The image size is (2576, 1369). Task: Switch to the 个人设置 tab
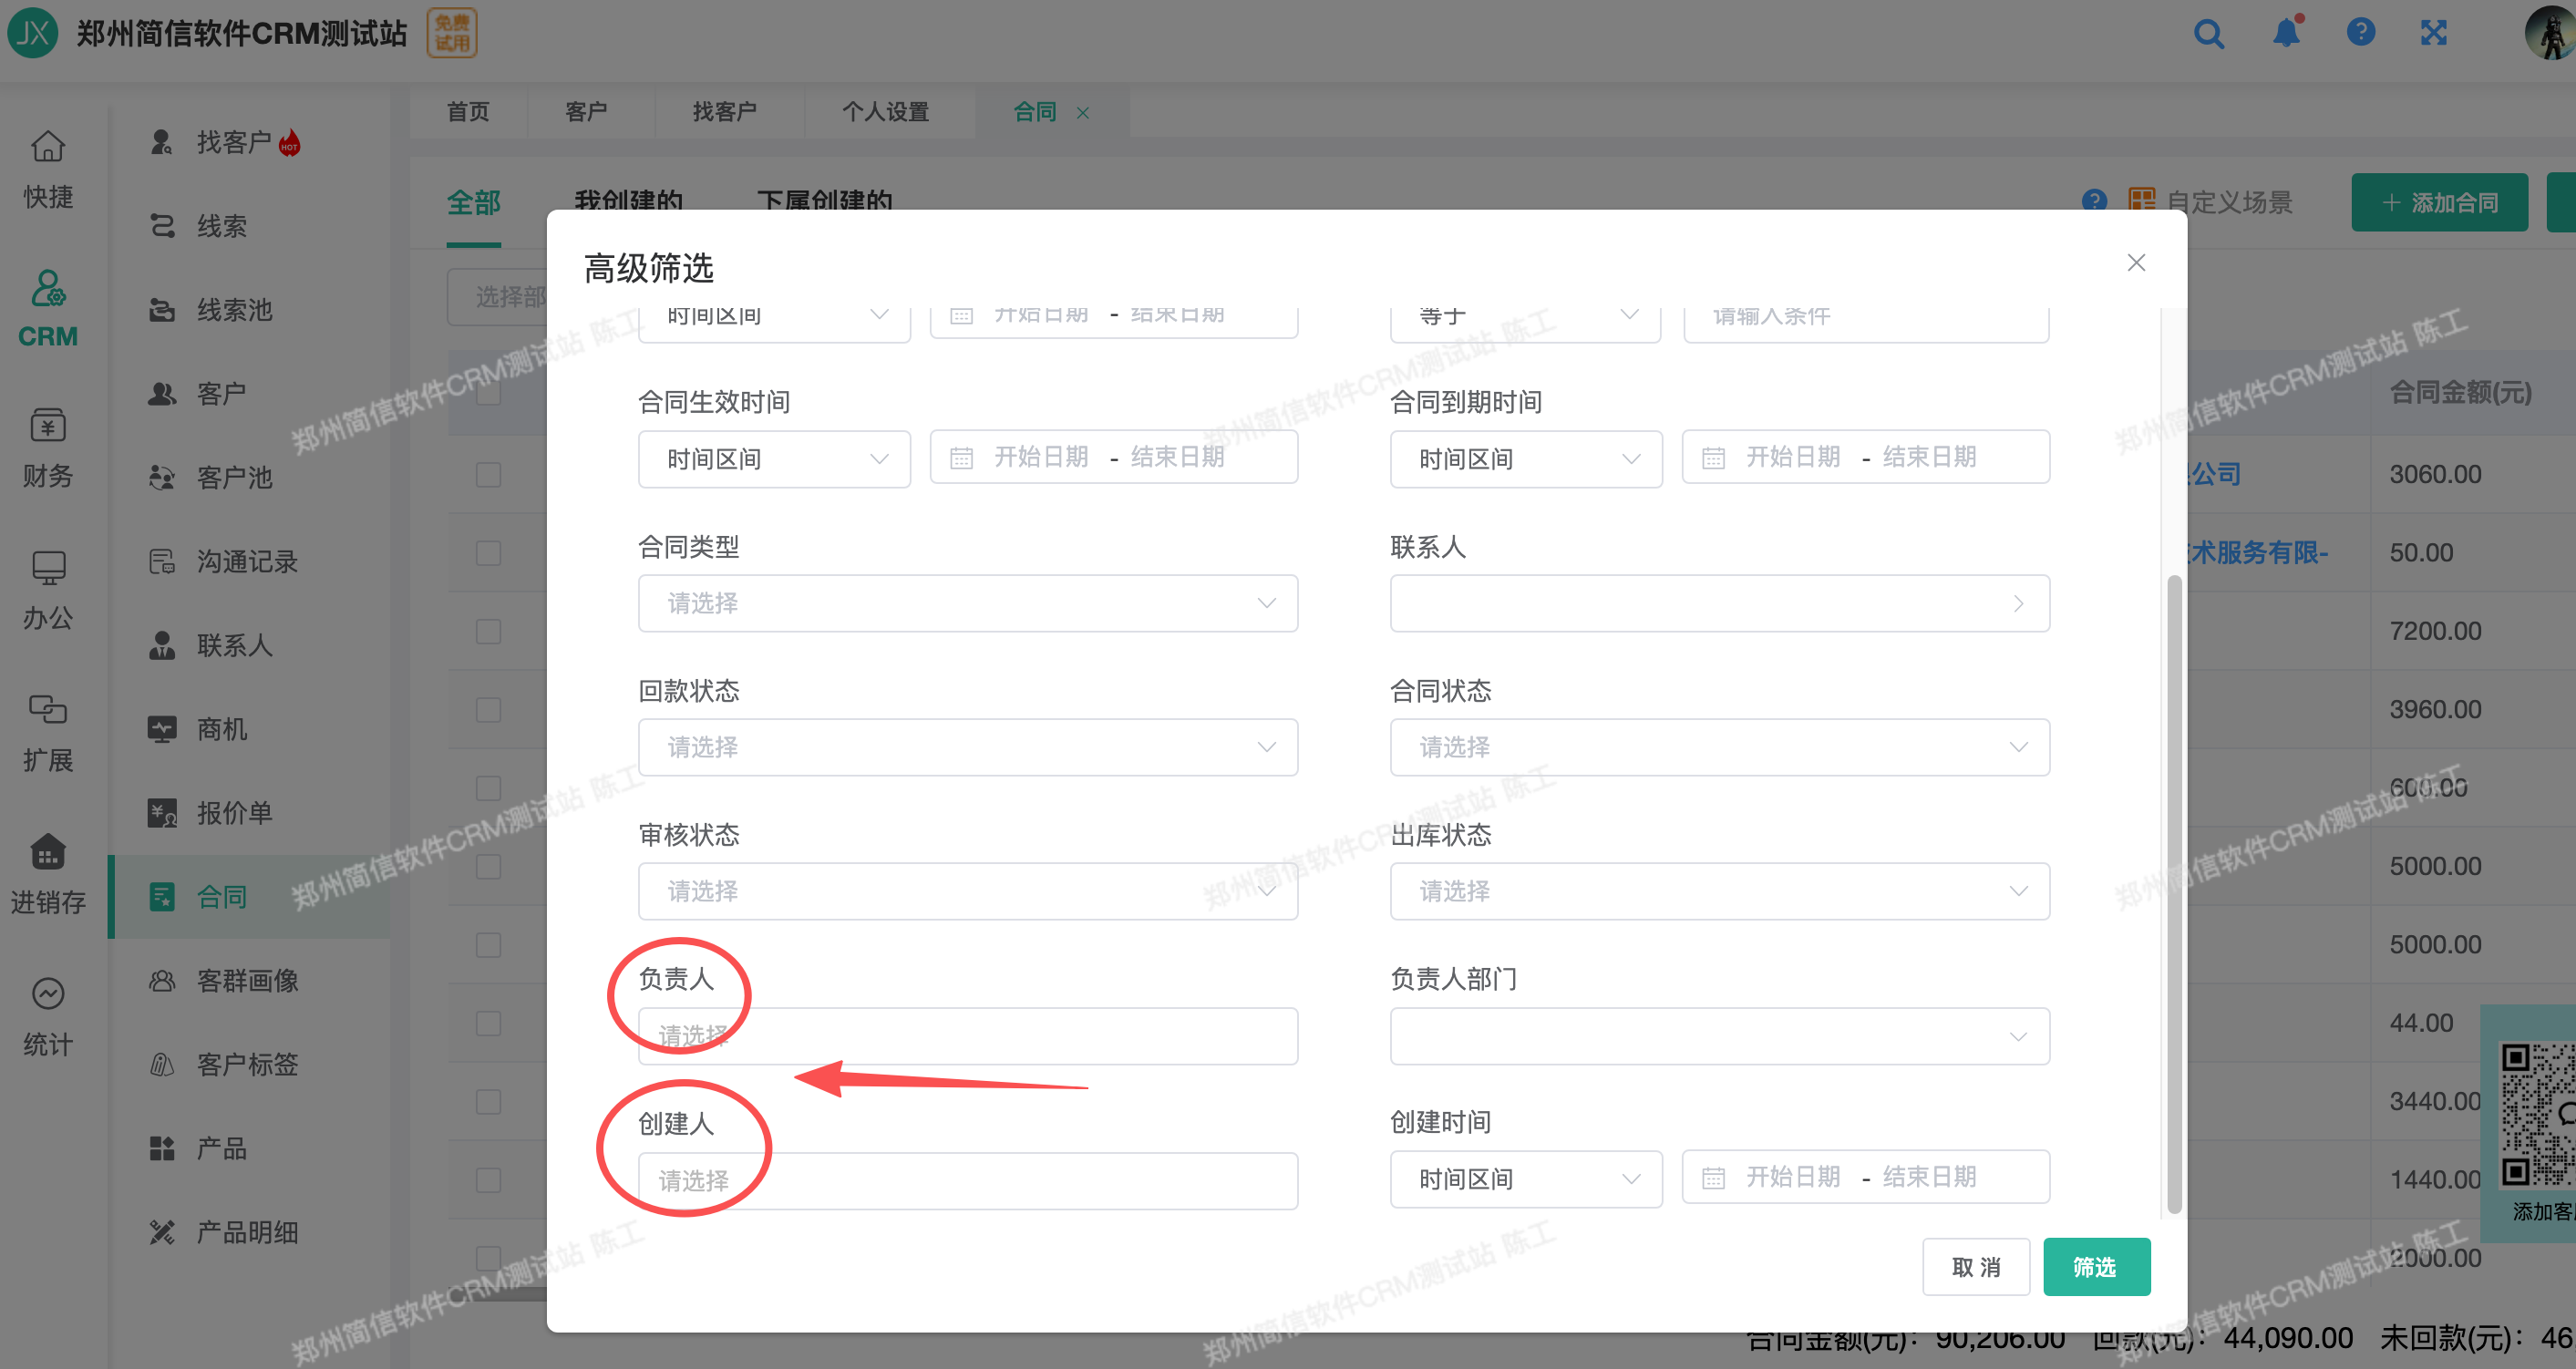click(885, 112)
